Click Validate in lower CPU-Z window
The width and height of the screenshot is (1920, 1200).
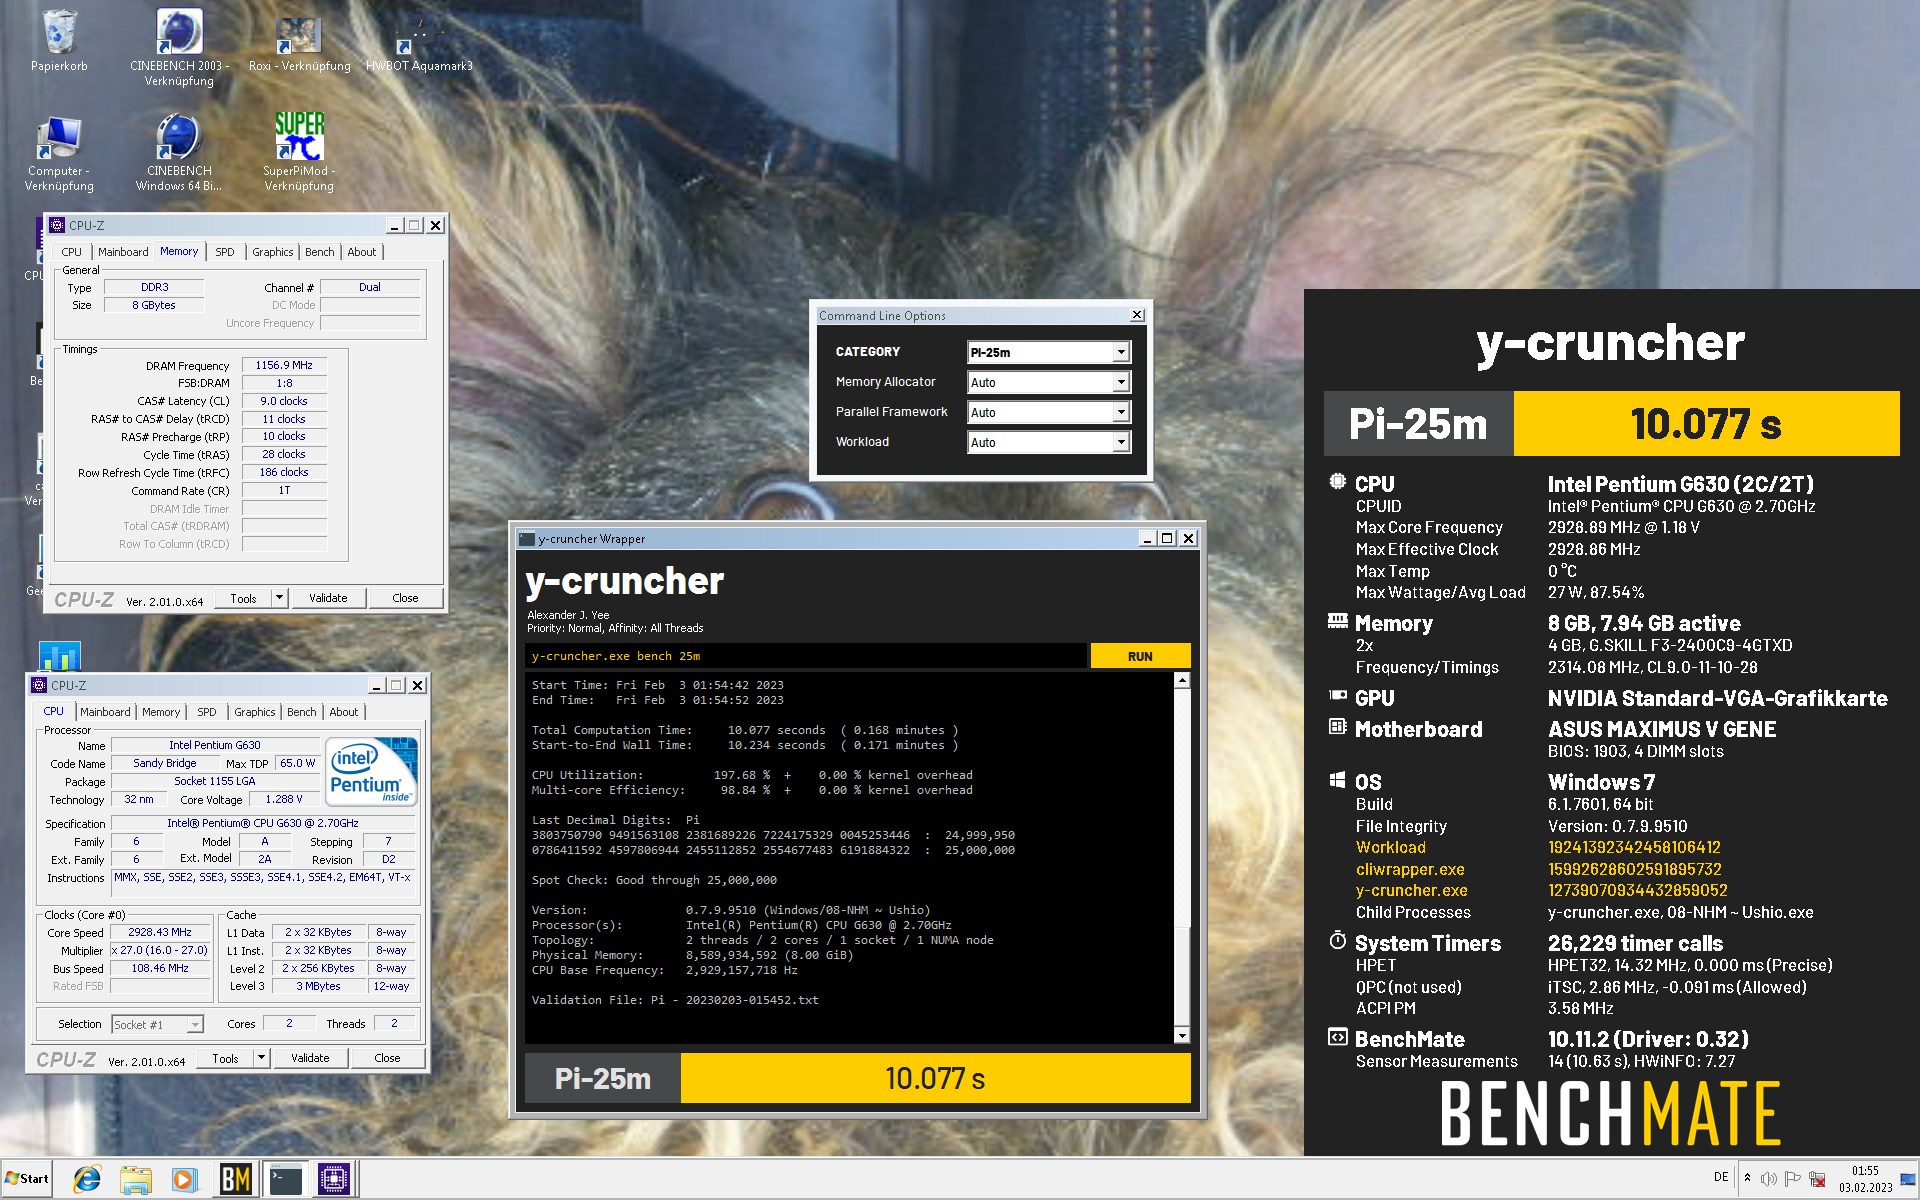pos(310,1058)
